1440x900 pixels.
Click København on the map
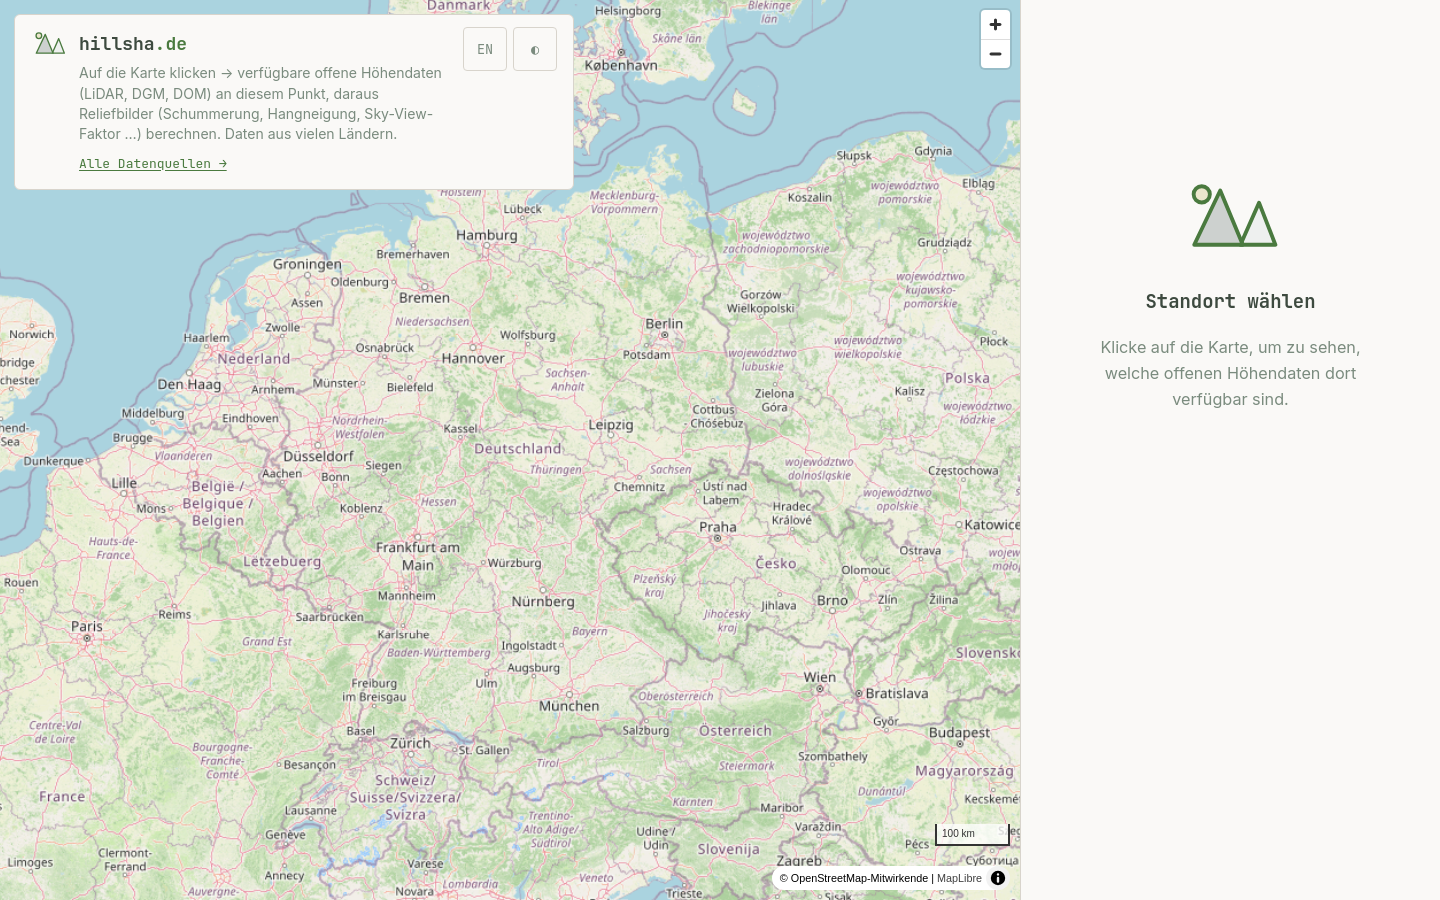(x=621, y=66)
